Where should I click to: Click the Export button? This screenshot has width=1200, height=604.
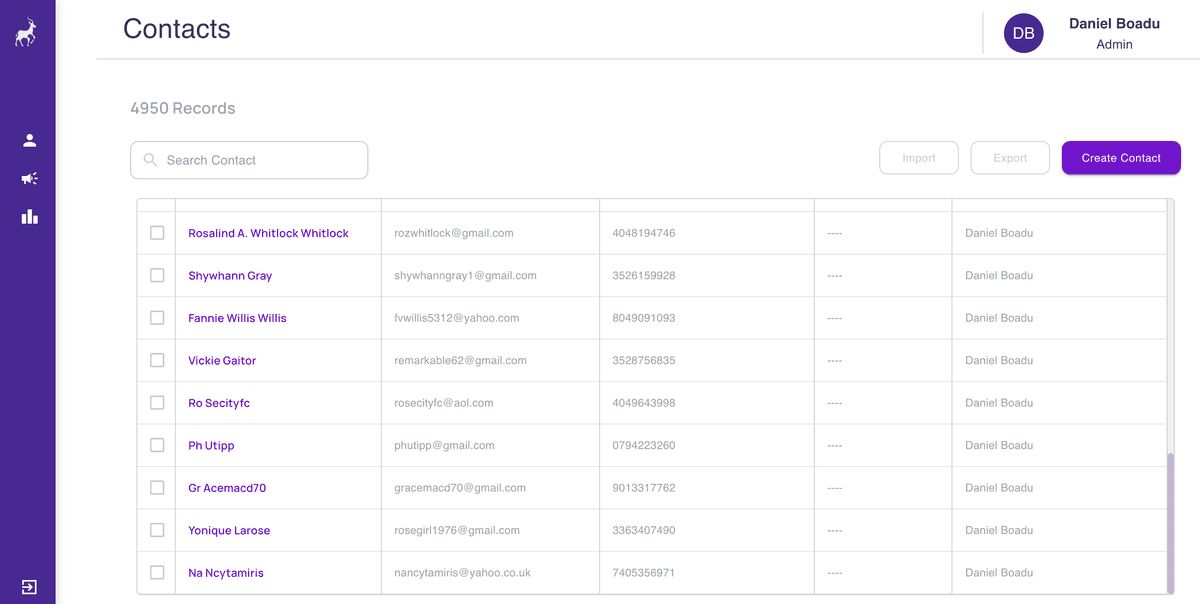(1009, 157)
